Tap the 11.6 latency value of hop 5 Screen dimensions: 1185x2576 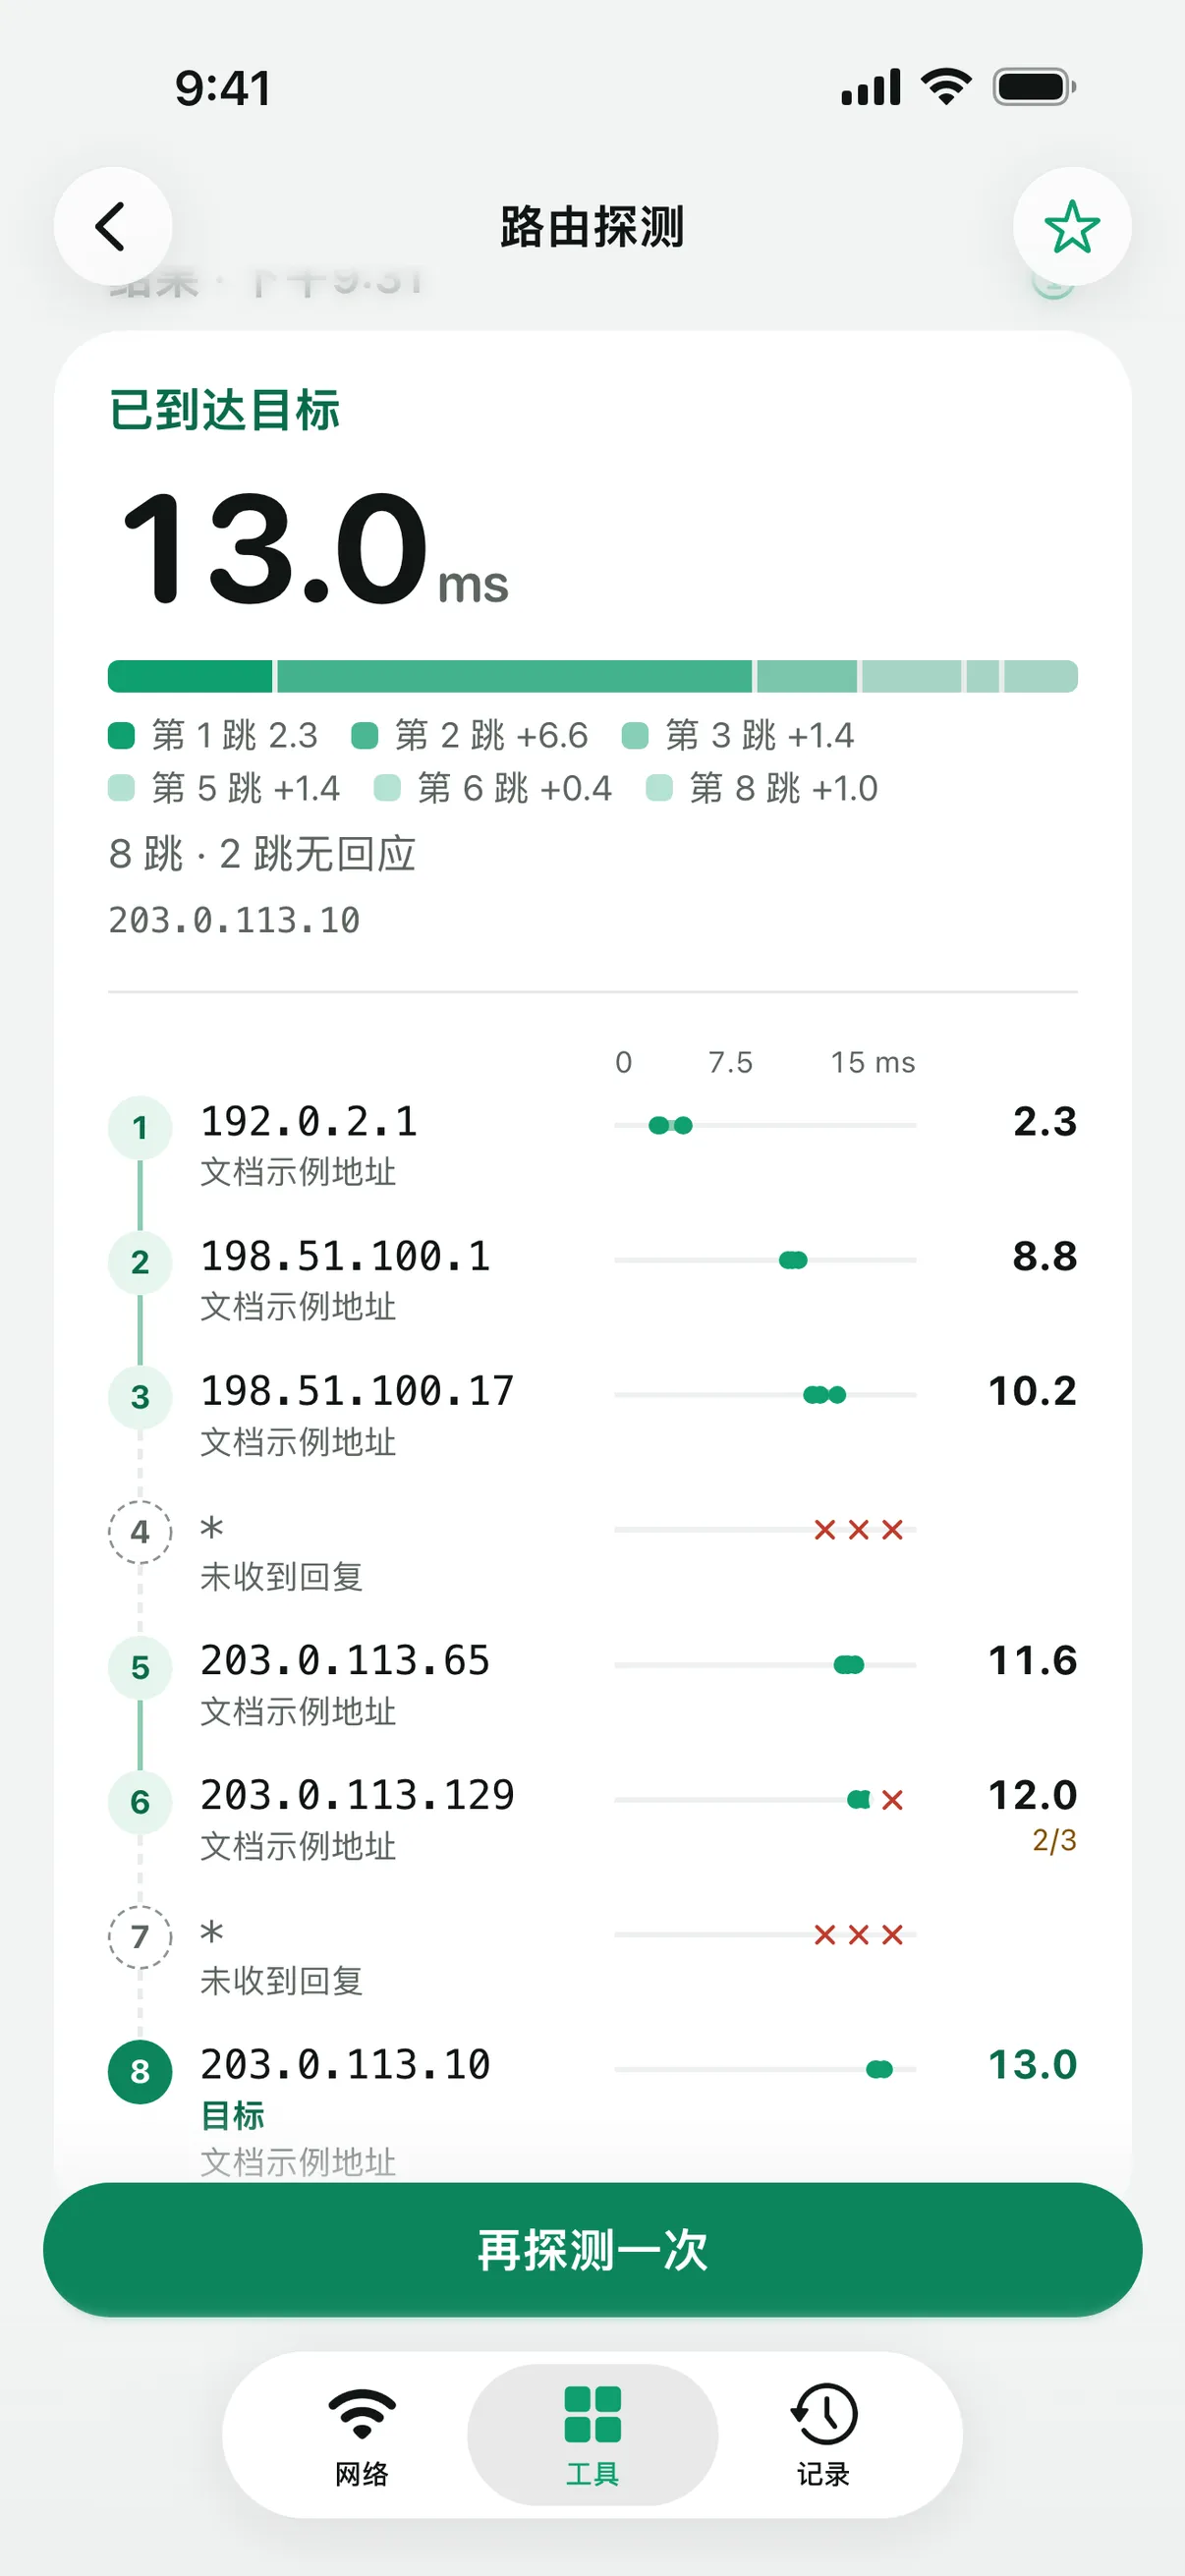[1033, 1661]
